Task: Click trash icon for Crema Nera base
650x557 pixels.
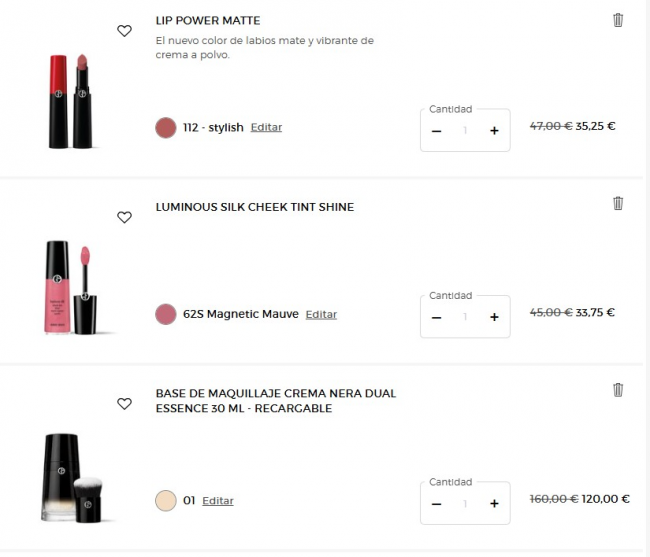Action: [618, 390]
